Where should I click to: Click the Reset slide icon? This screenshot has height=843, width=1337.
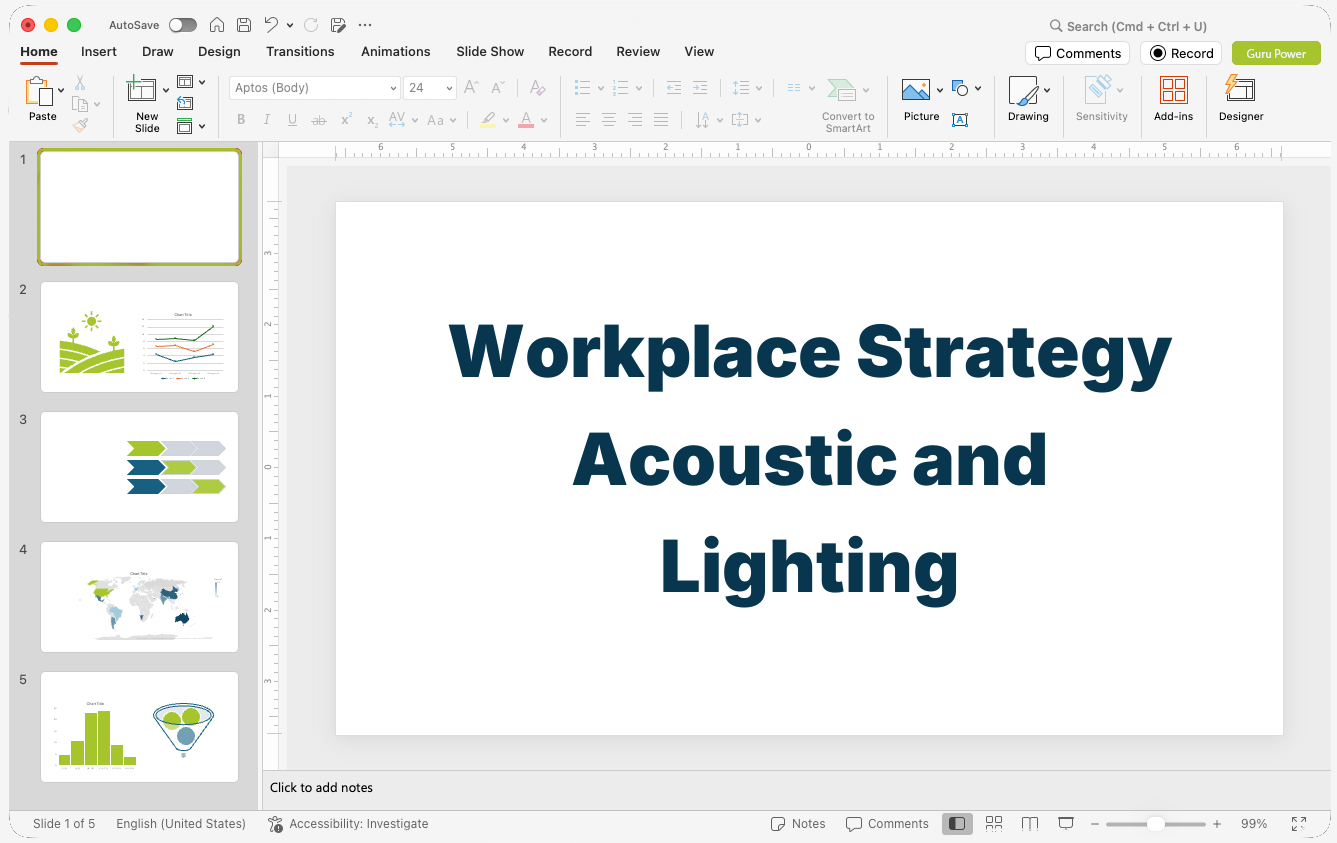tap(185, 103)
